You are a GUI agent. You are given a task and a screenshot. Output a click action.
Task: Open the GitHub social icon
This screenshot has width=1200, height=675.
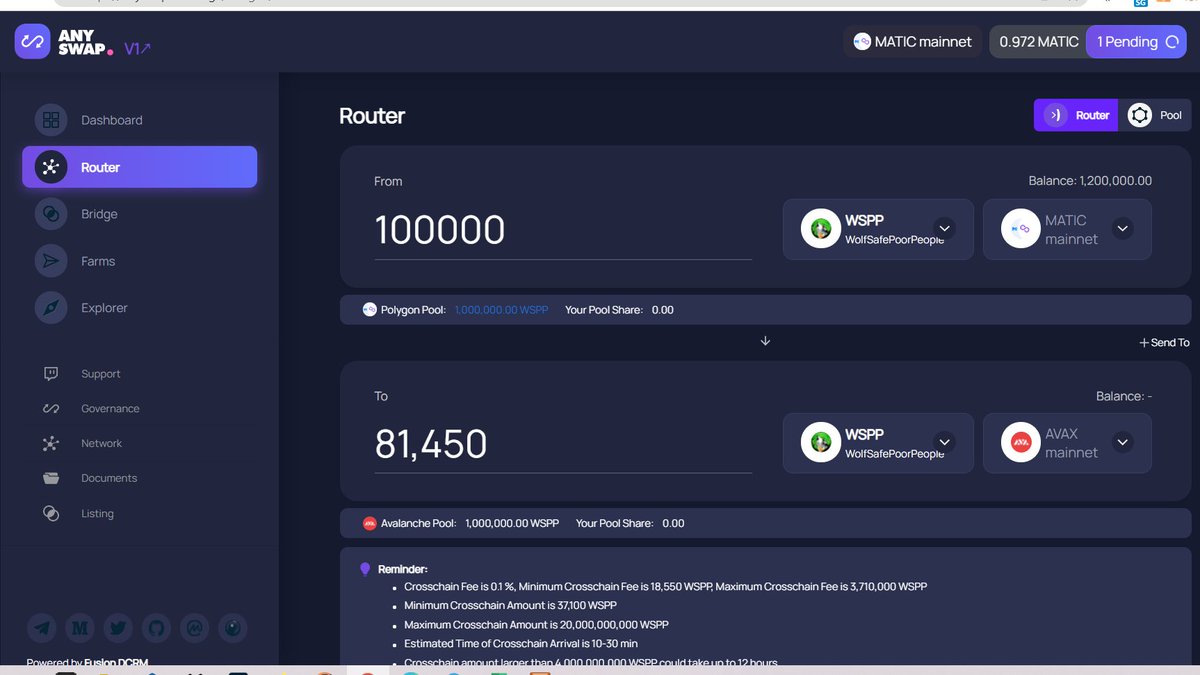(156, 628)
